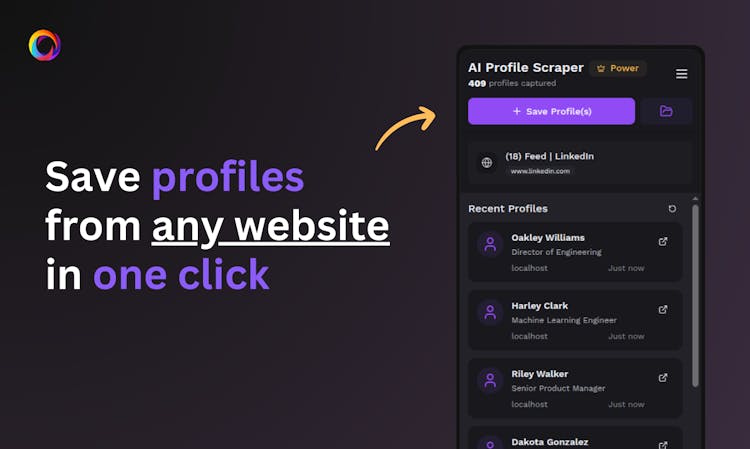Open Dakota Gonzalez profile external link

(663, 445)
